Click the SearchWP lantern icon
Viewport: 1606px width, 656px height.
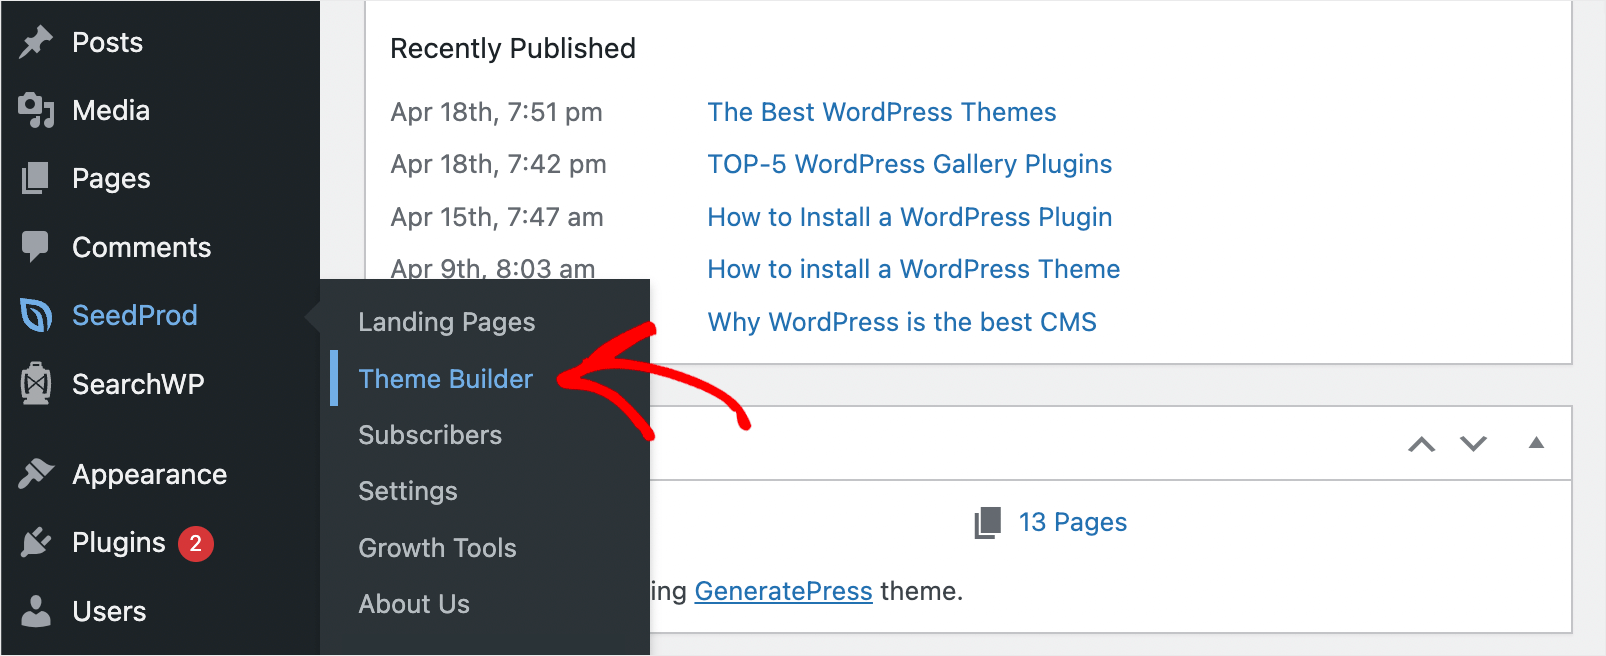[x=36, y=384]
